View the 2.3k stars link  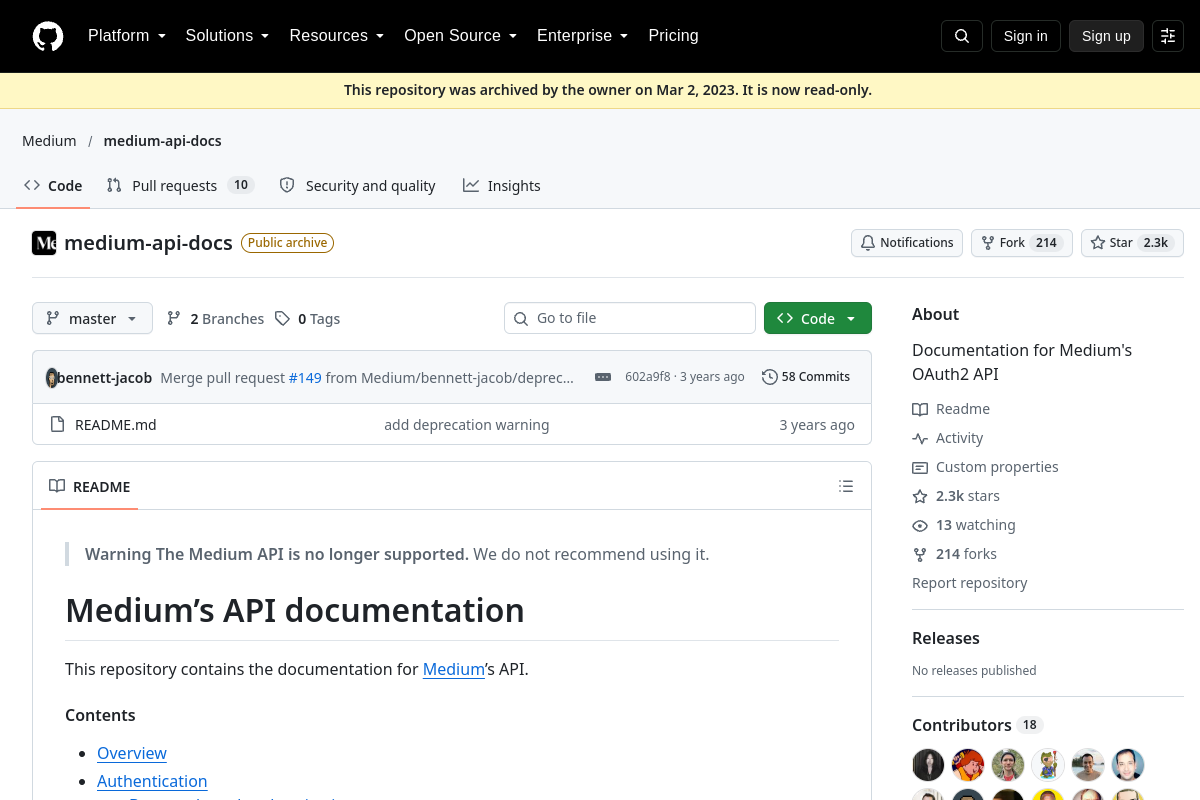click(956, 496)
